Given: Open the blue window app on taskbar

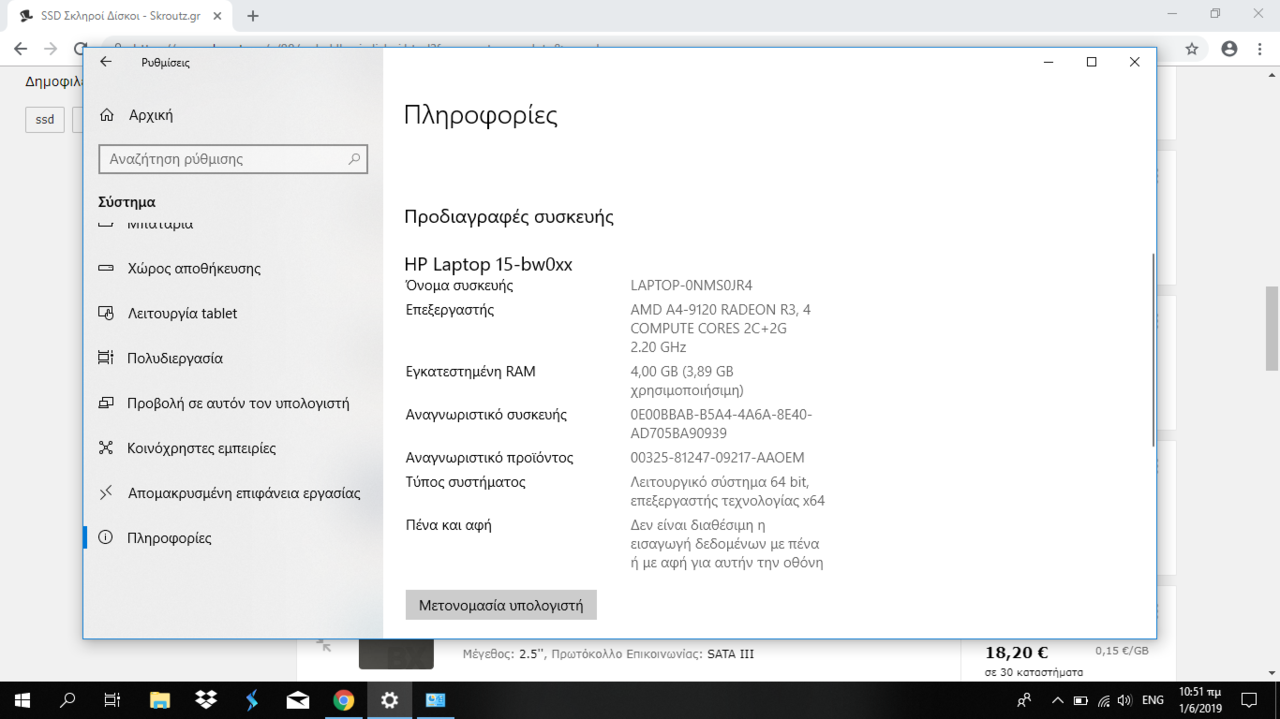Looking at the screenshot, I should (435, 700).
